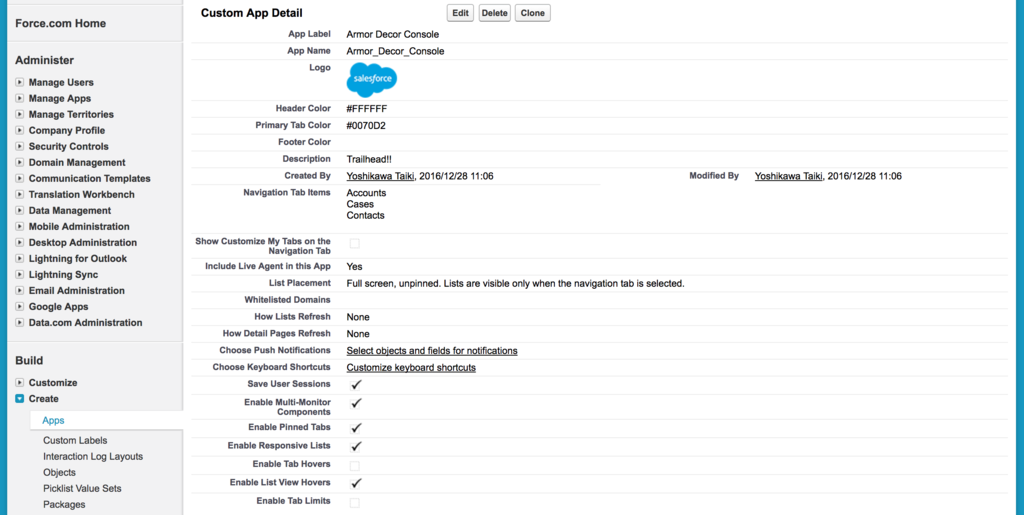Open the Email Administration label

(76, 290)
